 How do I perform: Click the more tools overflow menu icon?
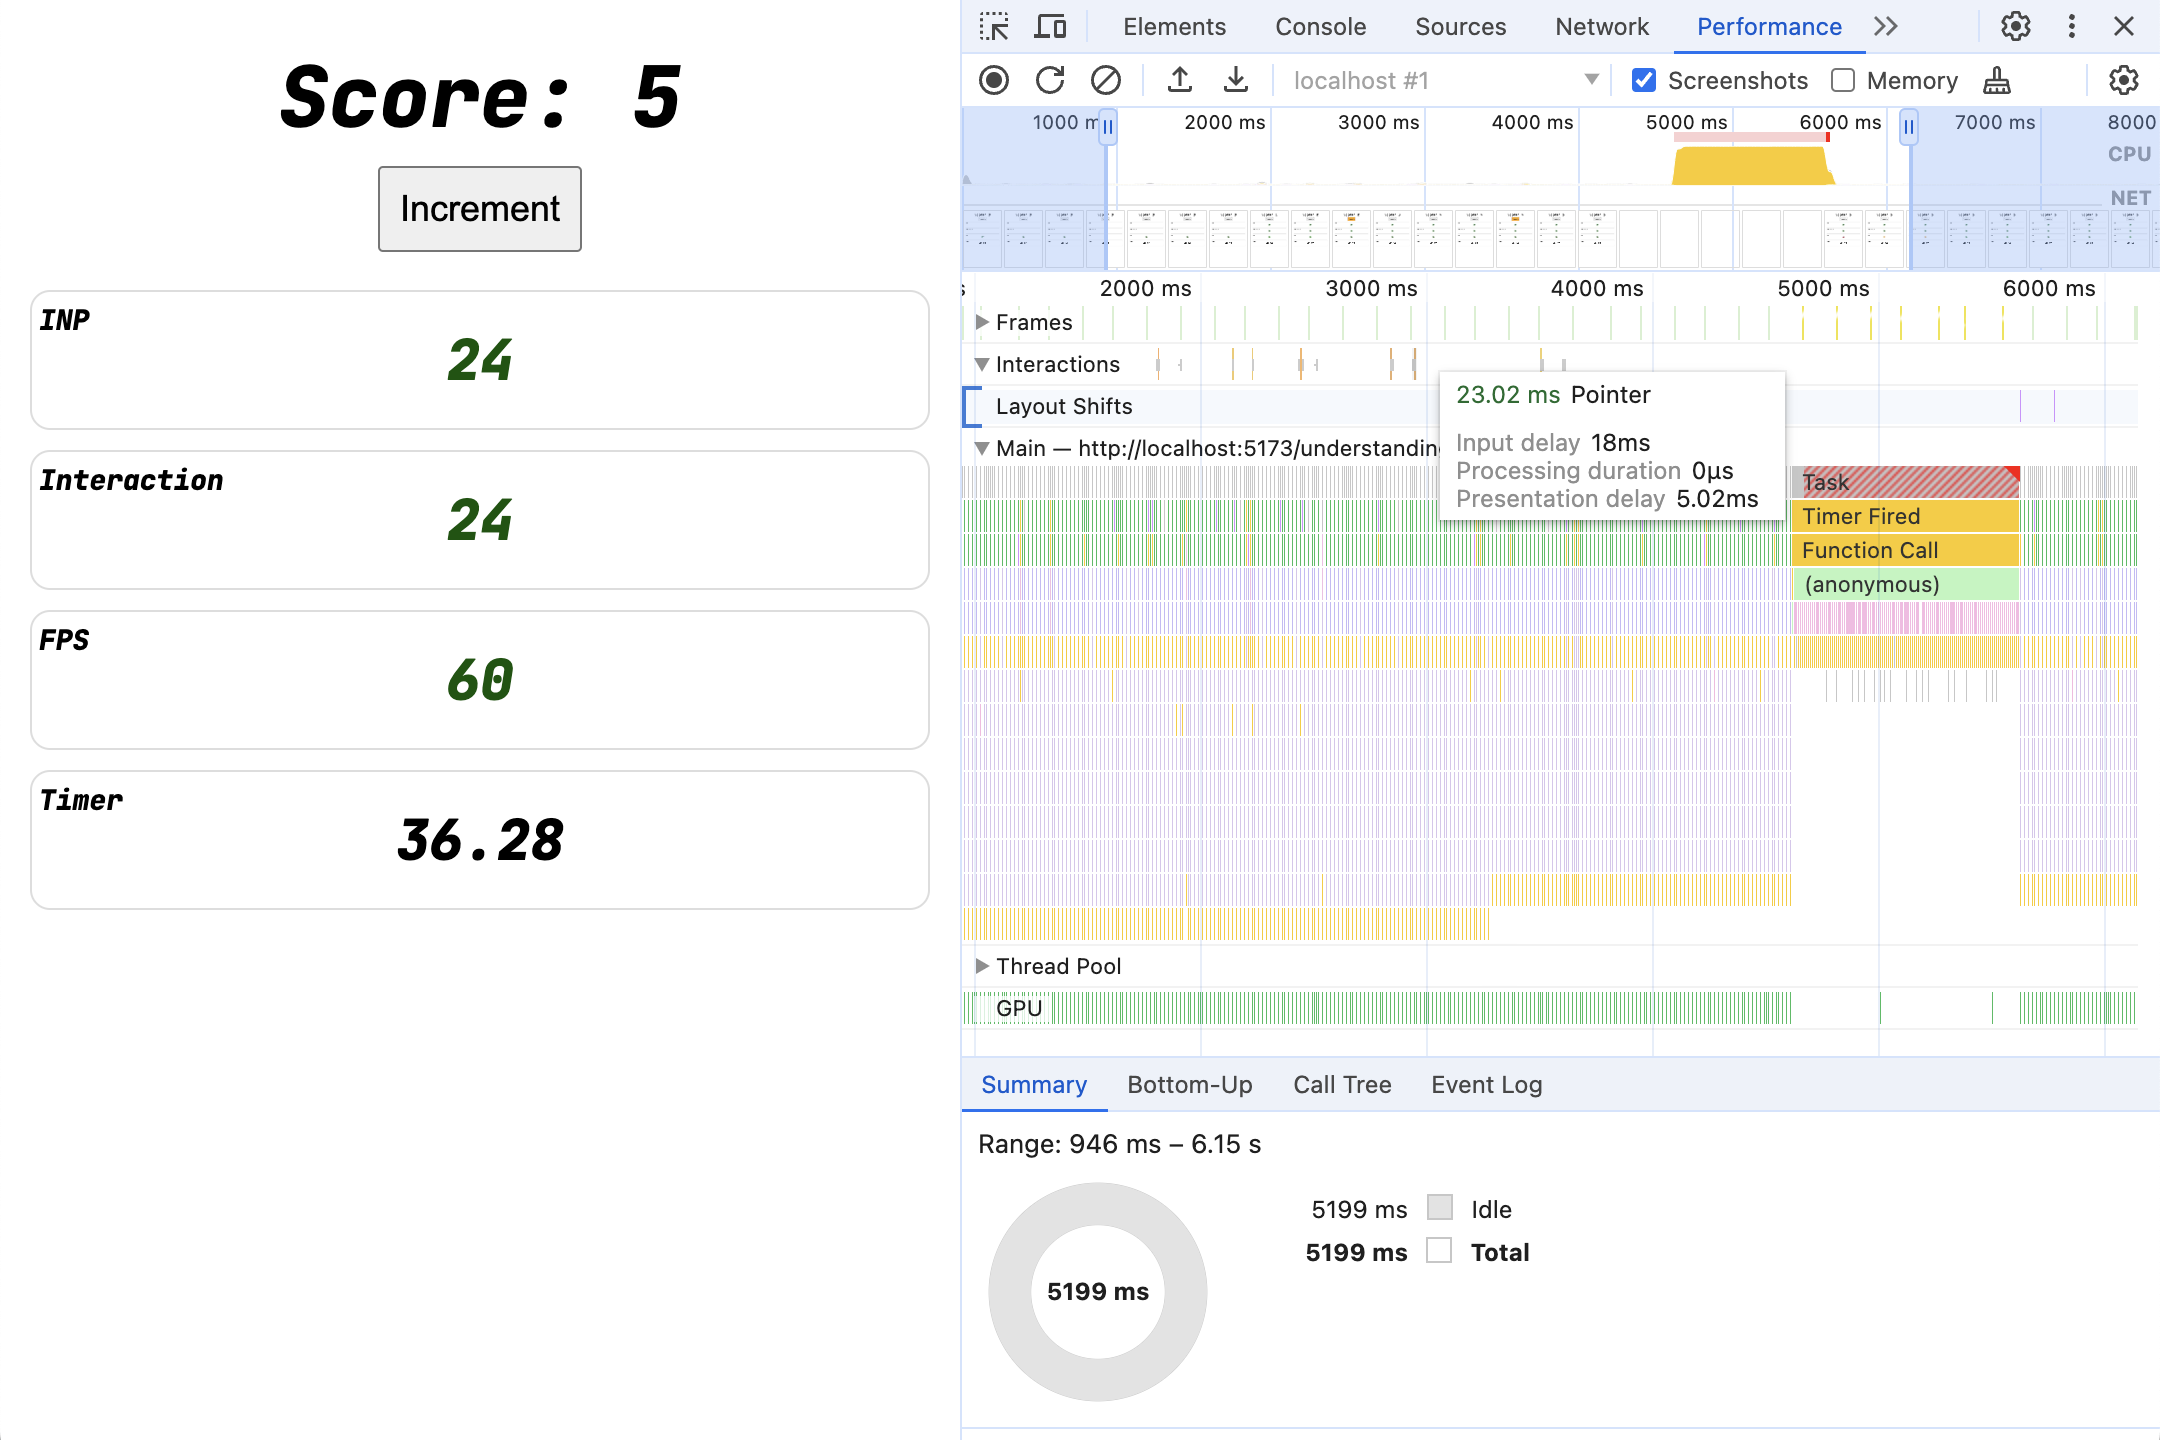[1882, 27]
